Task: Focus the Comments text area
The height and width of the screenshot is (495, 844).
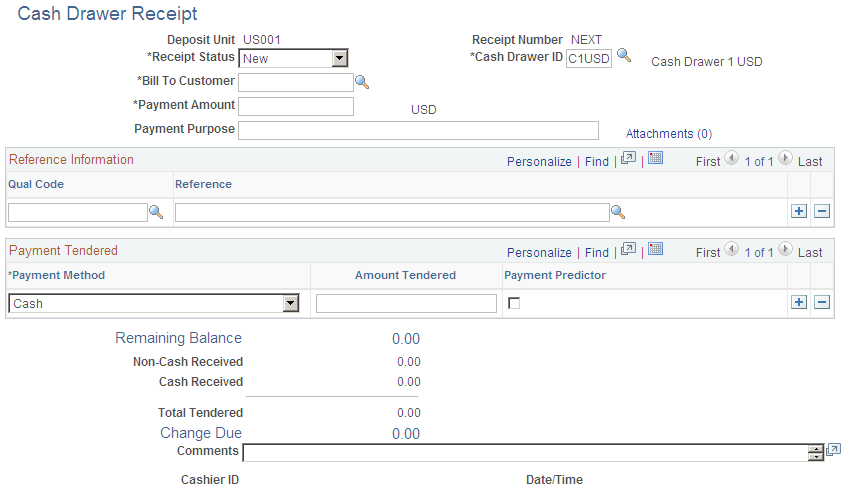Action: (525, 453)
